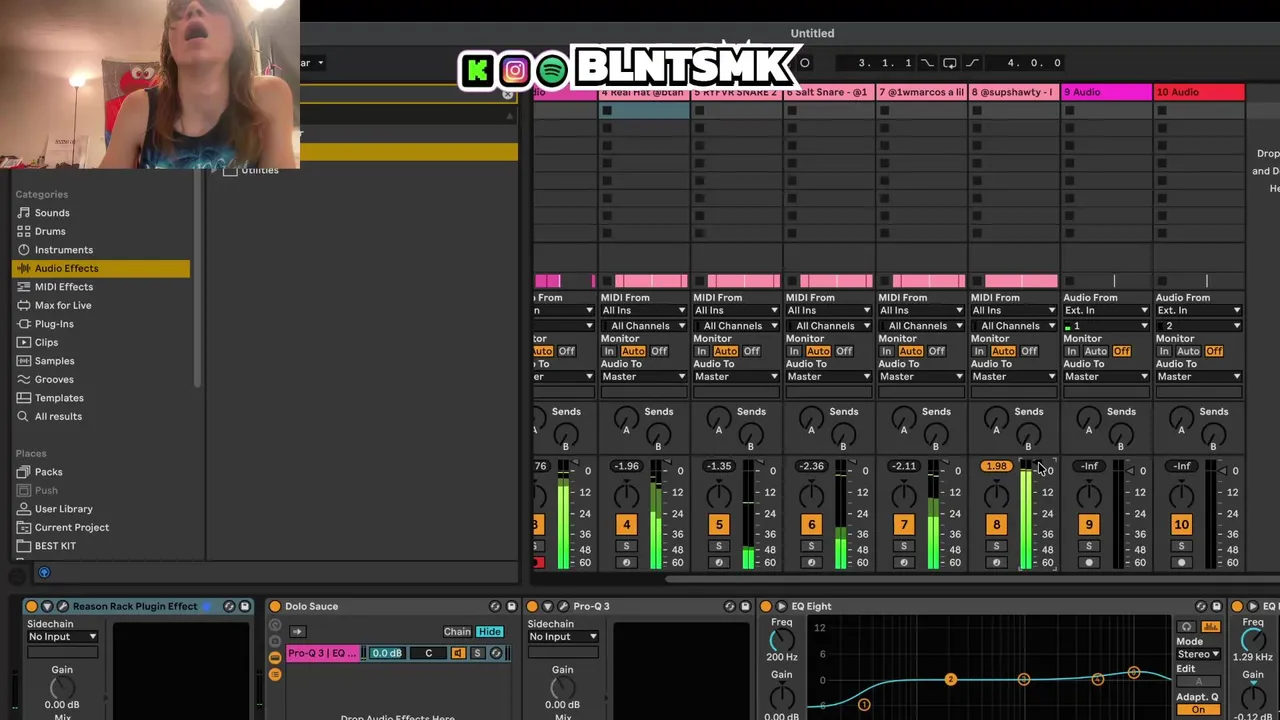Click hot-swap icon on Dolo Sauce rack

click(x=495, y=606)
